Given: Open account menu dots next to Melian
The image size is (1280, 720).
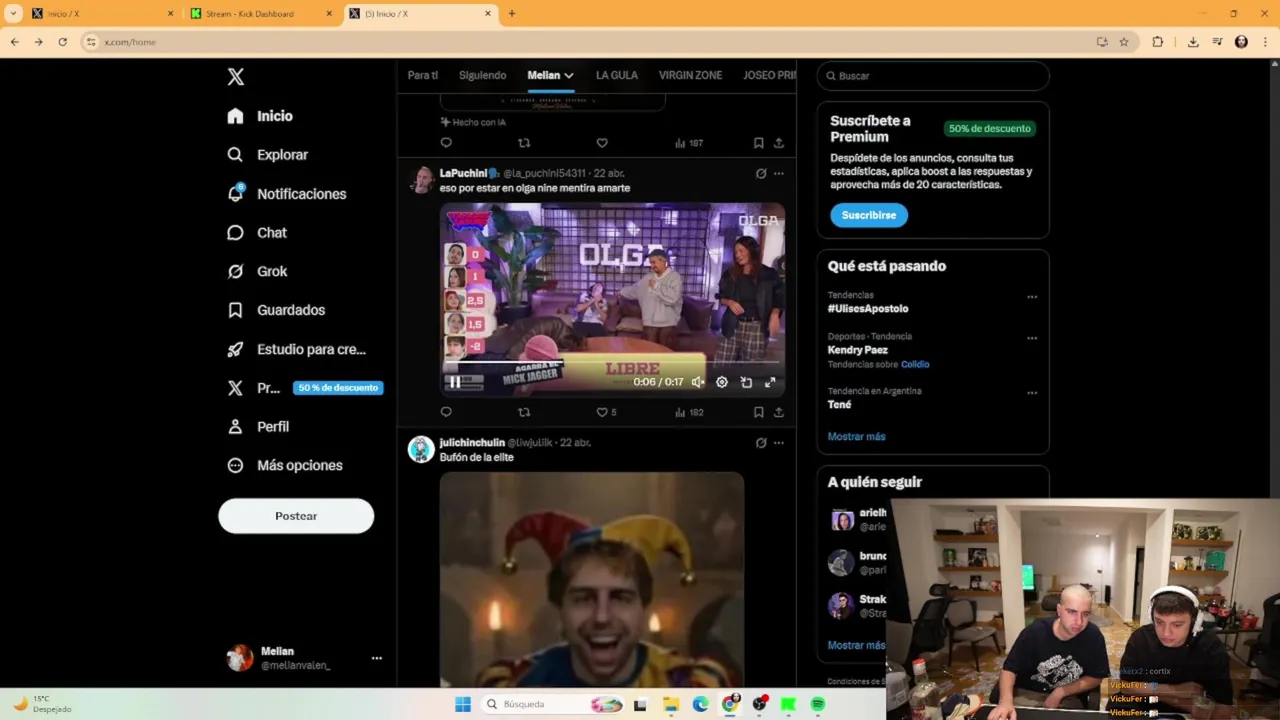Looking at the screenshot, I should (376, 658).
